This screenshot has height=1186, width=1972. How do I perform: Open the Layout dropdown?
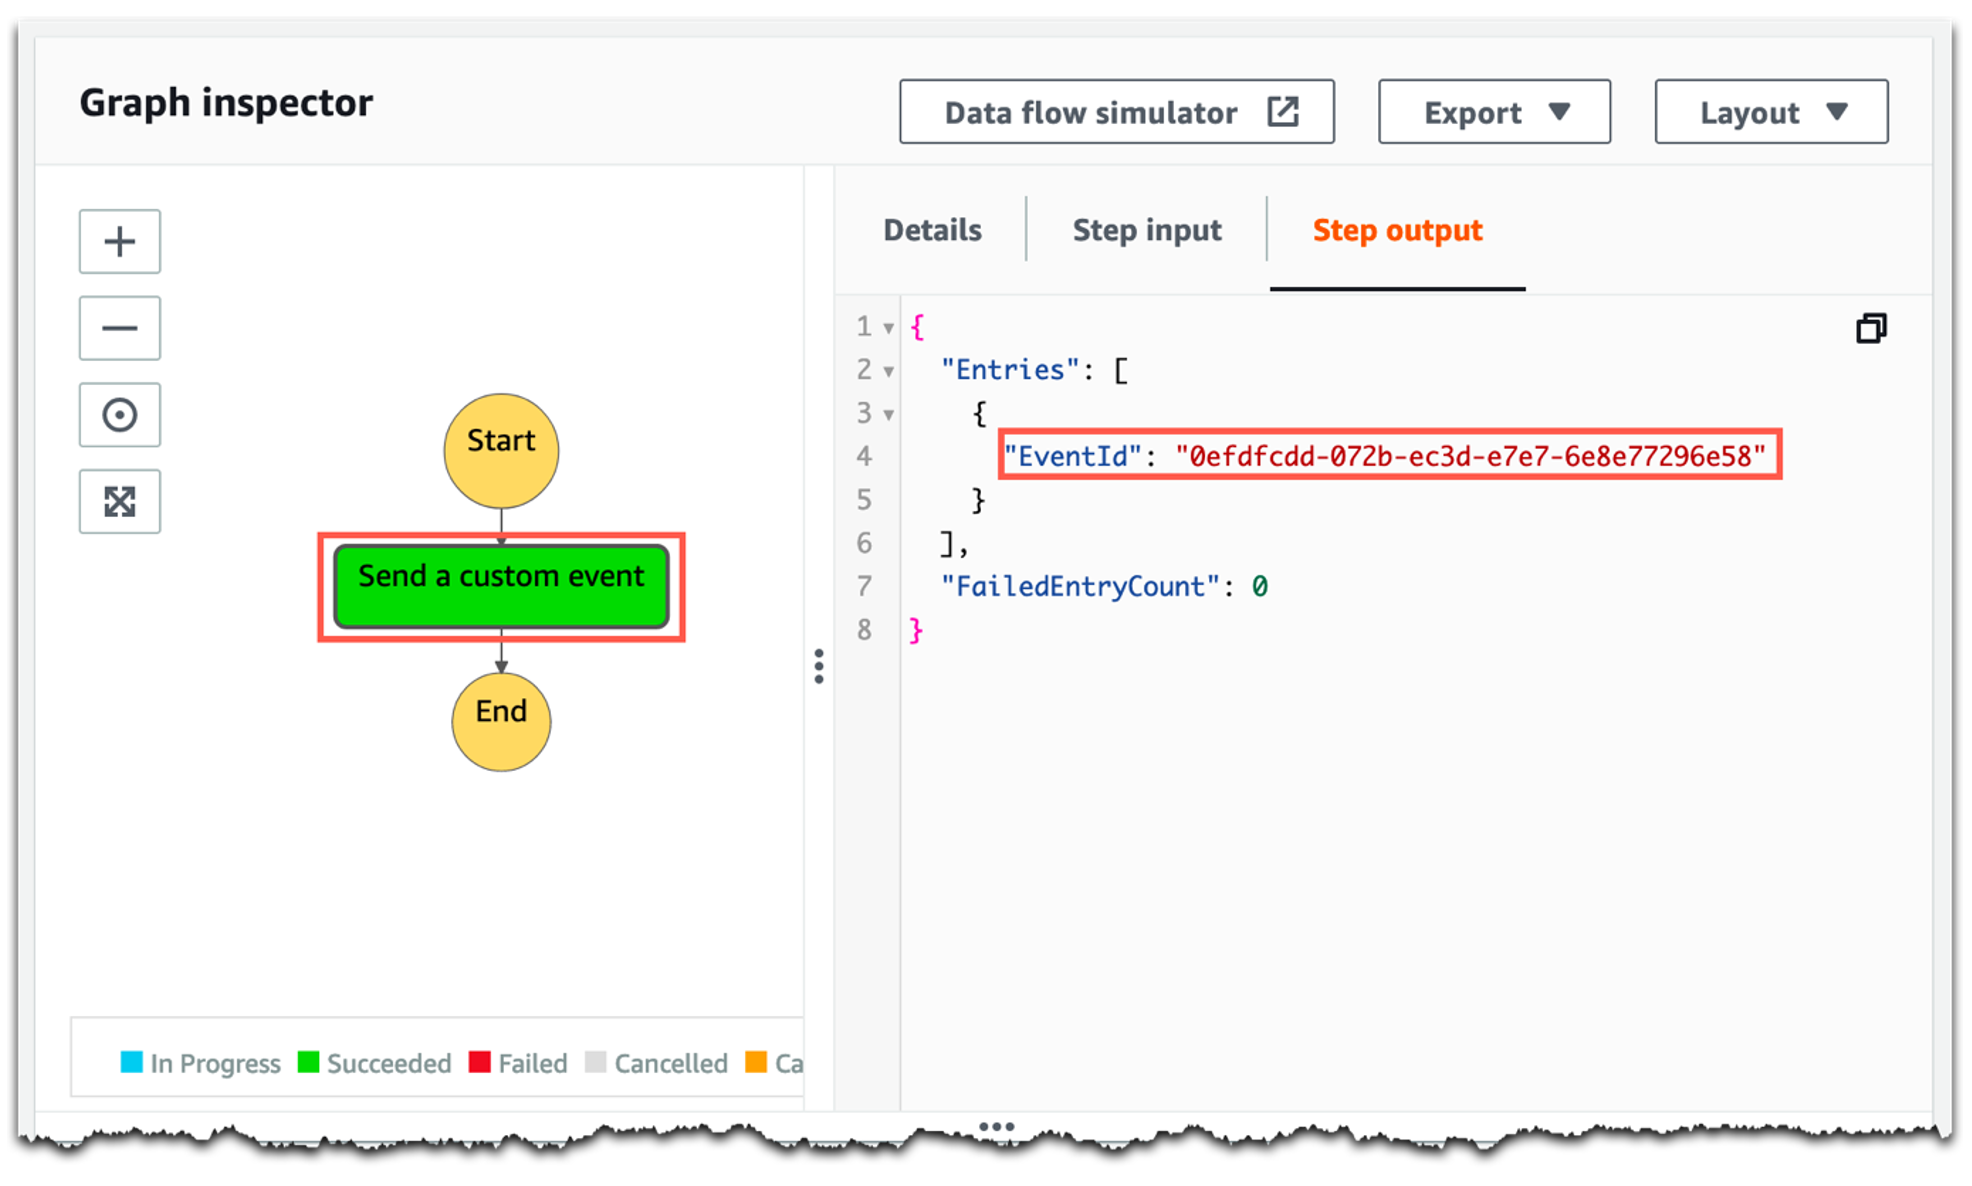pos(1771,112)
